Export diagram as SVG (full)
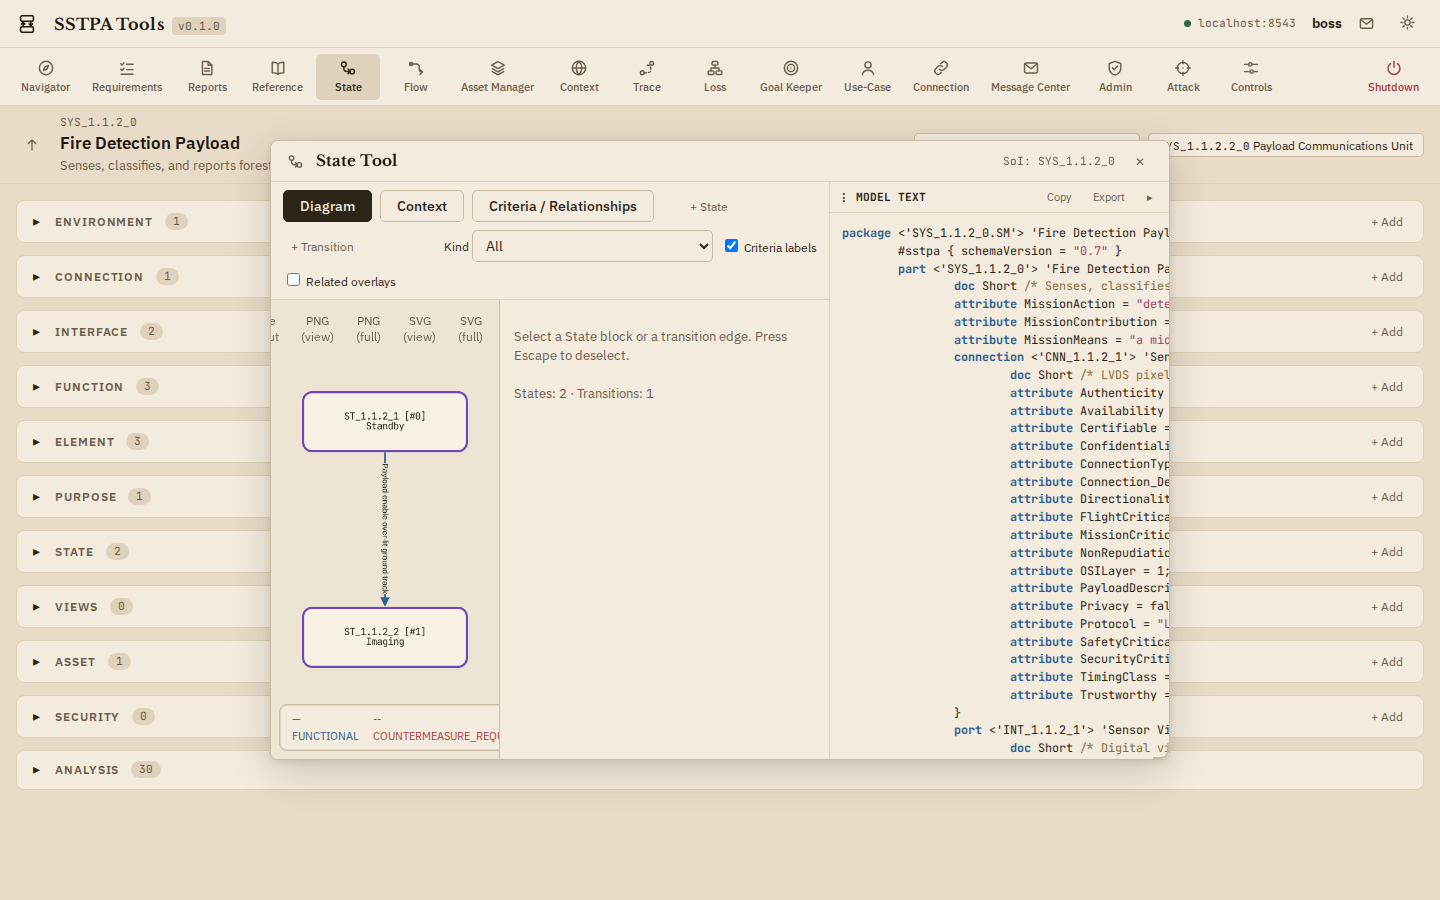1440x900 pixels. pyautogui.click(x=471, y=329)
